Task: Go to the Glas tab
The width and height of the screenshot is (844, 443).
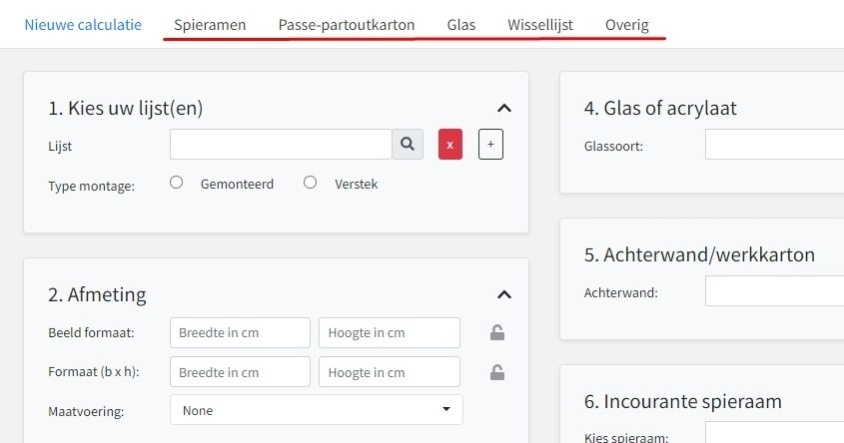Action: pos(461,25)
